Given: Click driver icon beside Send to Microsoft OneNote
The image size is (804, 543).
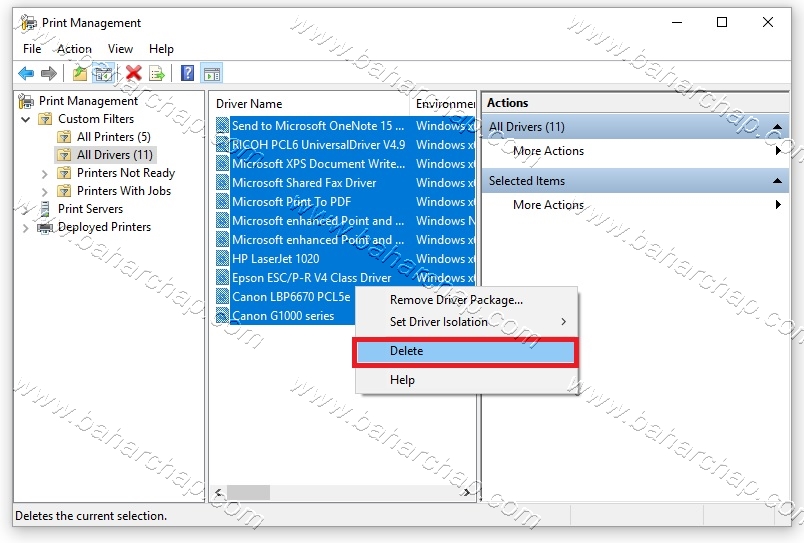Looking at the screenshot, I should point(222,126).
